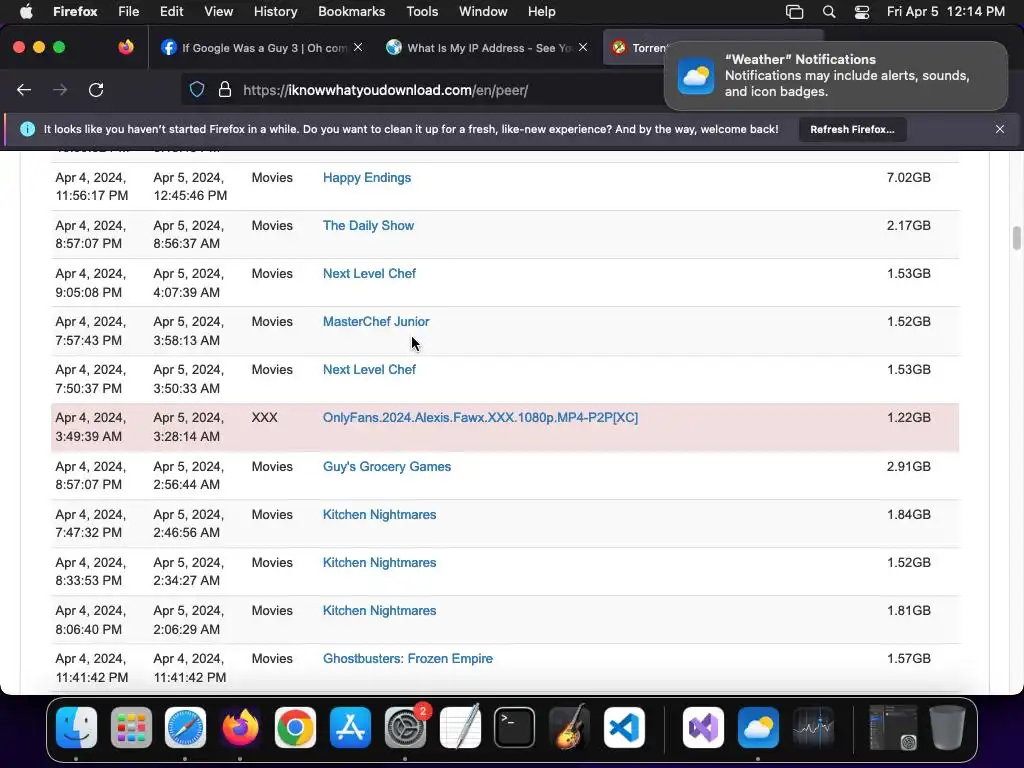Open the Help menu
Viewport: 1024px width, 768px height.
pos(541,11)
